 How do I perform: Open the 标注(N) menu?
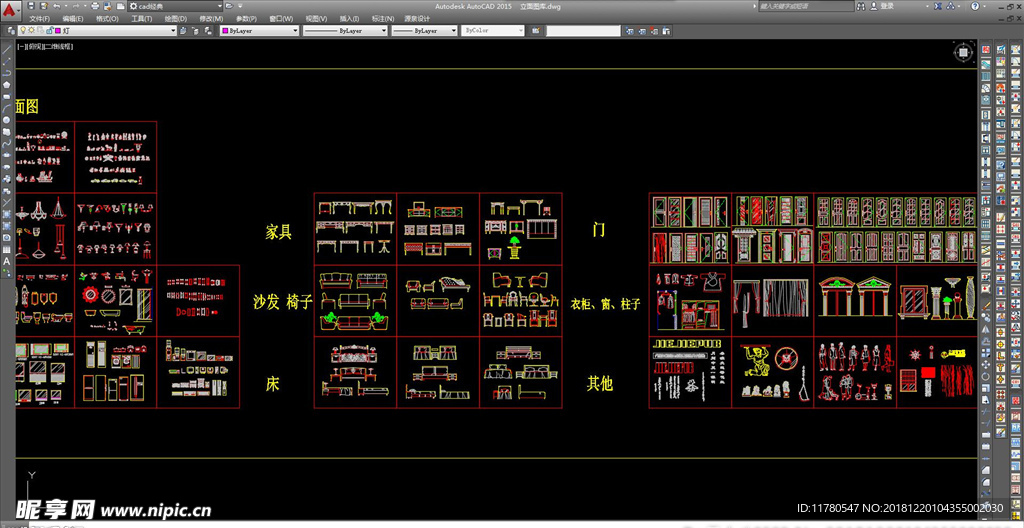[382, 19]
